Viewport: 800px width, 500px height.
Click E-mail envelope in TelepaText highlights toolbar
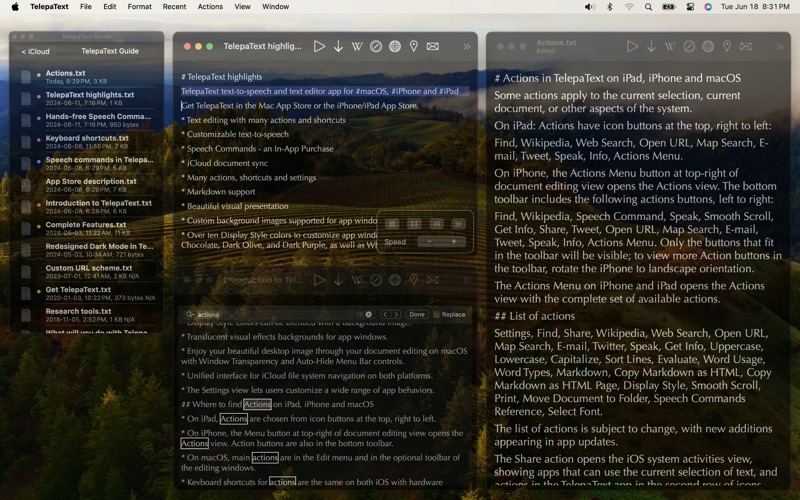(433, 46)
